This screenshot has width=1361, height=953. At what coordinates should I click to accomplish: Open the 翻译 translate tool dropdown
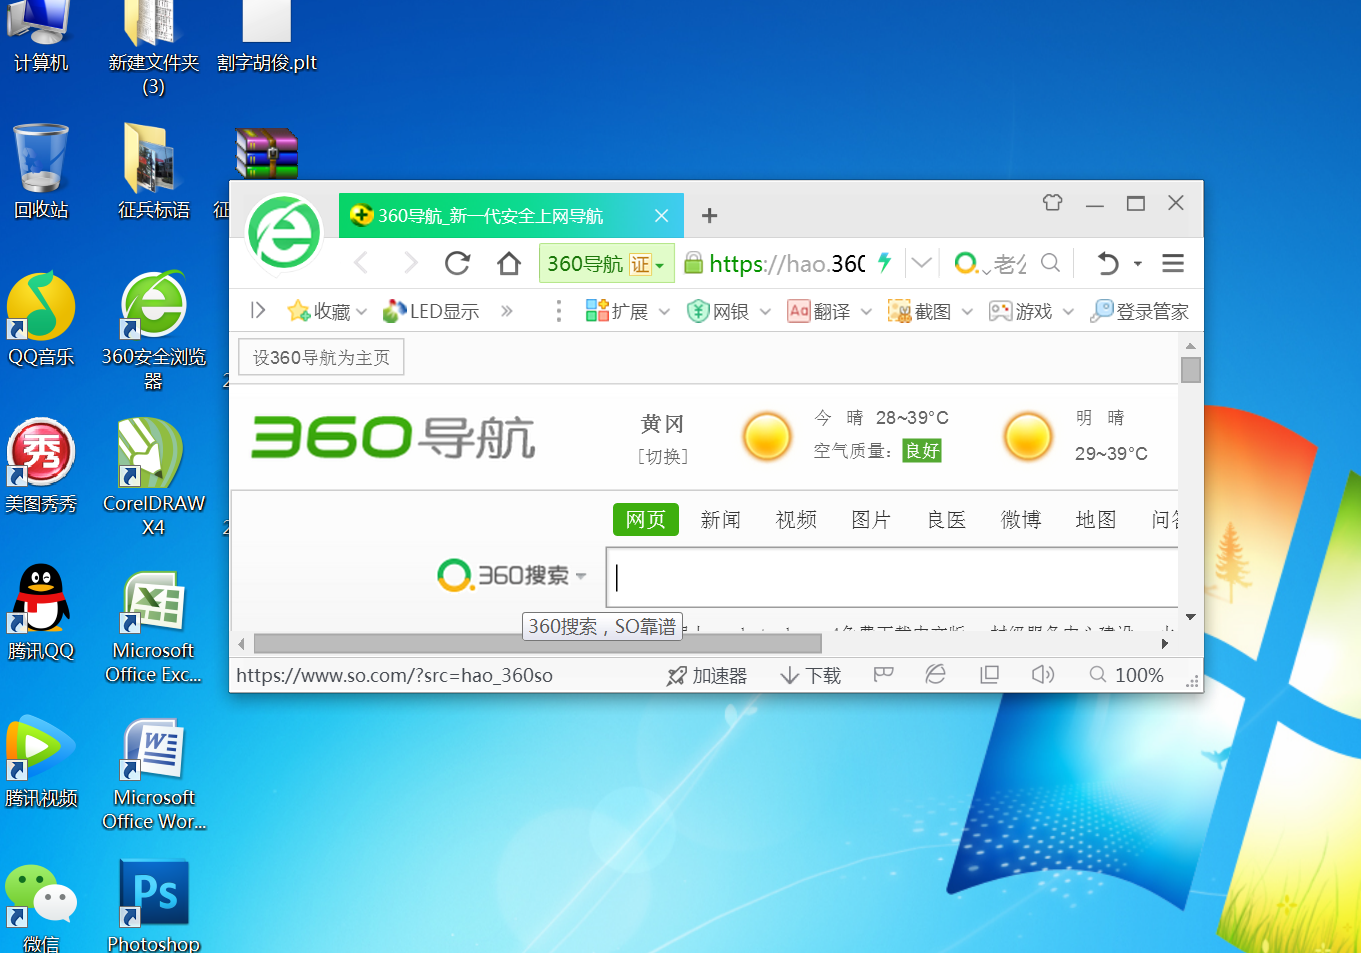(x=829, y=311)
